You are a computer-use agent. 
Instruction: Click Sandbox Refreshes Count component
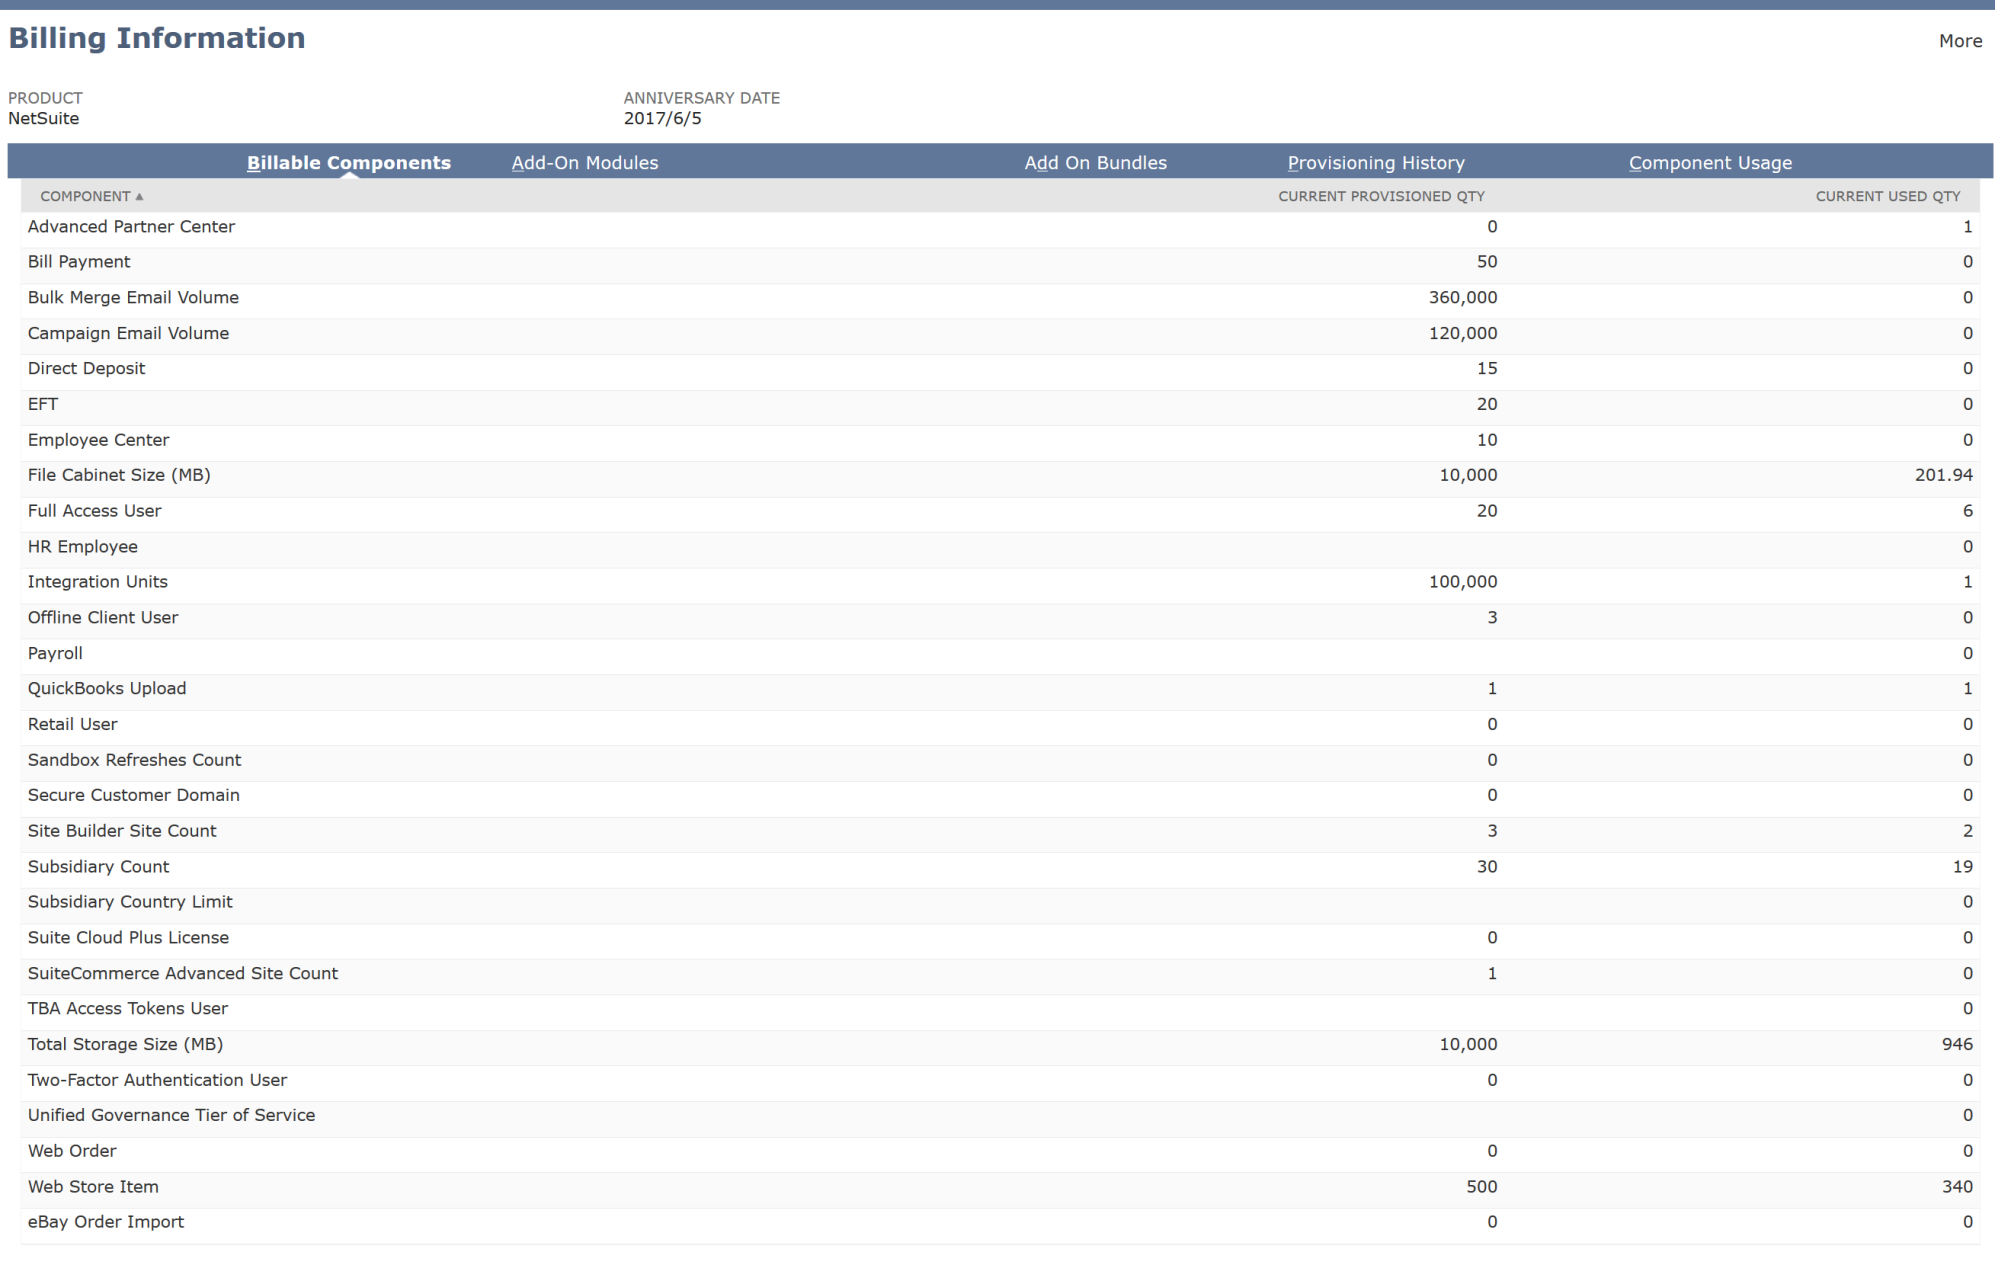click(x=134, y=760)
